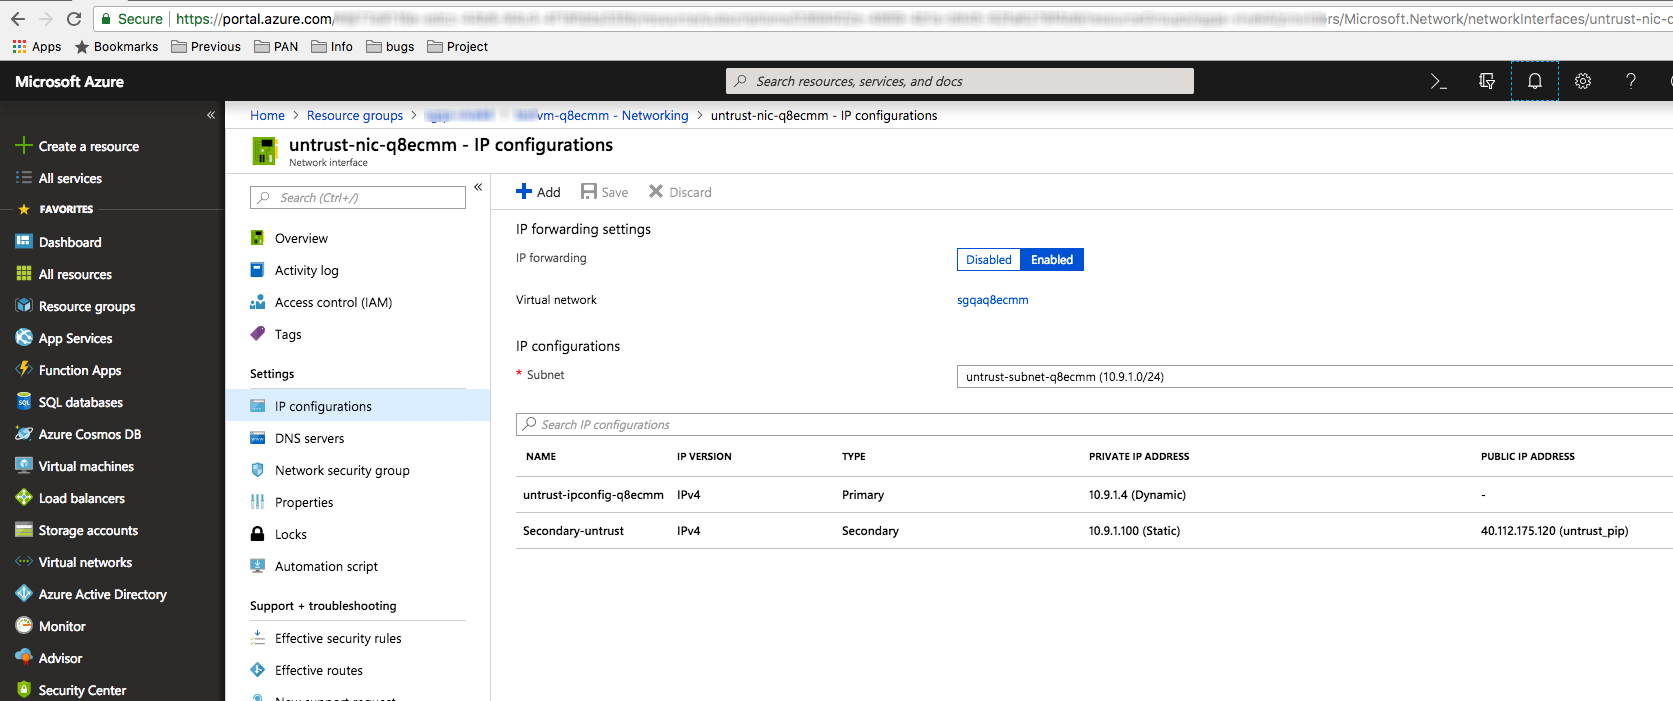Open portal settings gear icon
This screenshot has width=1673, height=701.
(x=1582, y=82)
